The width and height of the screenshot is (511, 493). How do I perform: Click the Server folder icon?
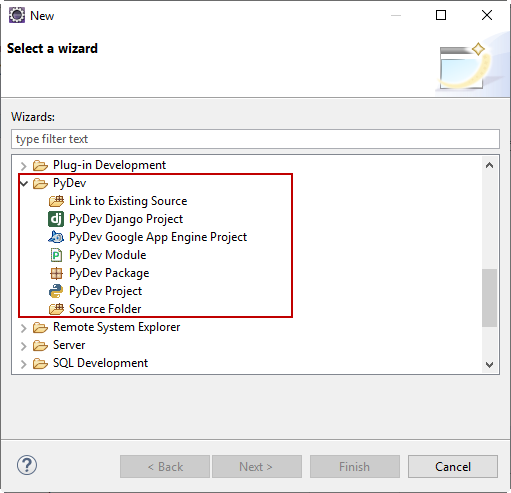pos(40,345)
